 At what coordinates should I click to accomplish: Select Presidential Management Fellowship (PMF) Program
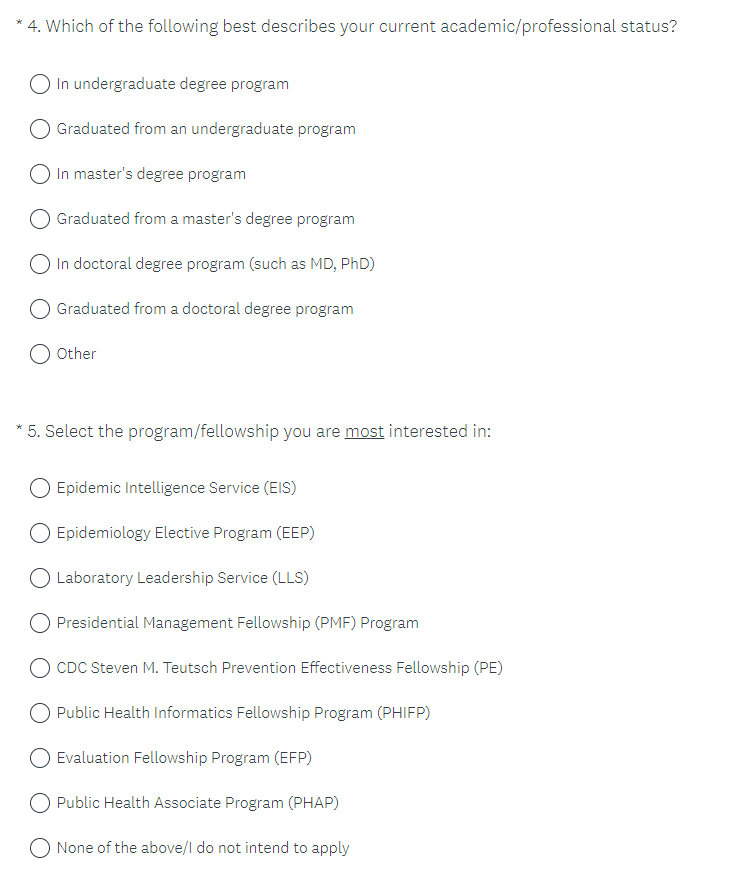[41, 623]
